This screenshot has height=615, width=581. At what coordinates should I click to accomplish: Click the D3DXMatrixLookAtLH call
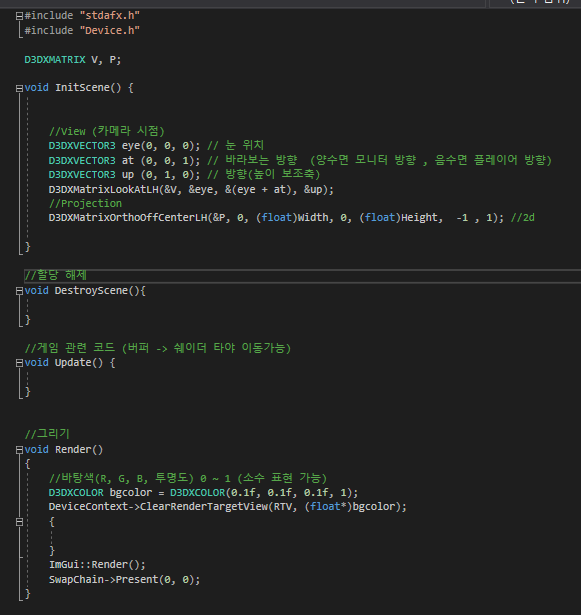(x=191, y=189)
